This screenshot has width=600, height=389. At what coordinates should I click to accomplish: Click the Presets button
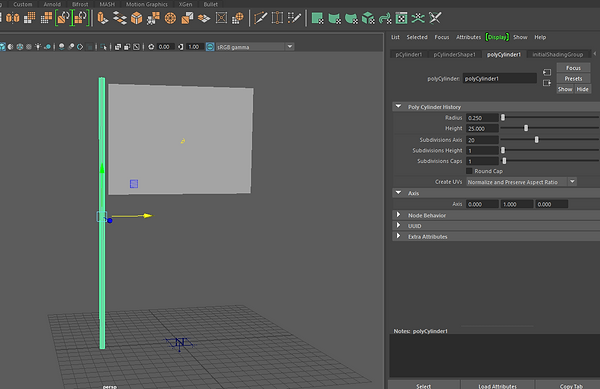point(573,78)
